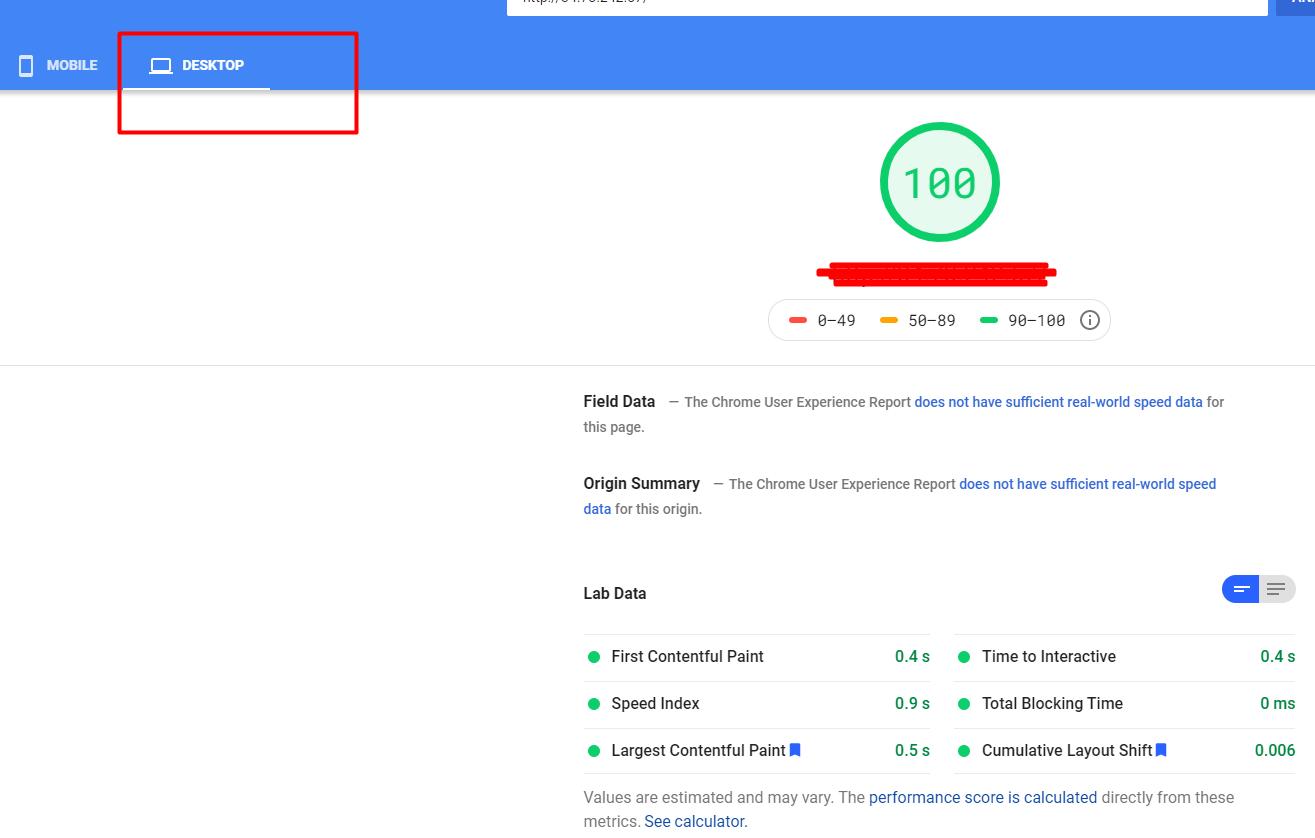
Task: Toggle the compact Lab Data view
Action: click(x=1240, y=589)
